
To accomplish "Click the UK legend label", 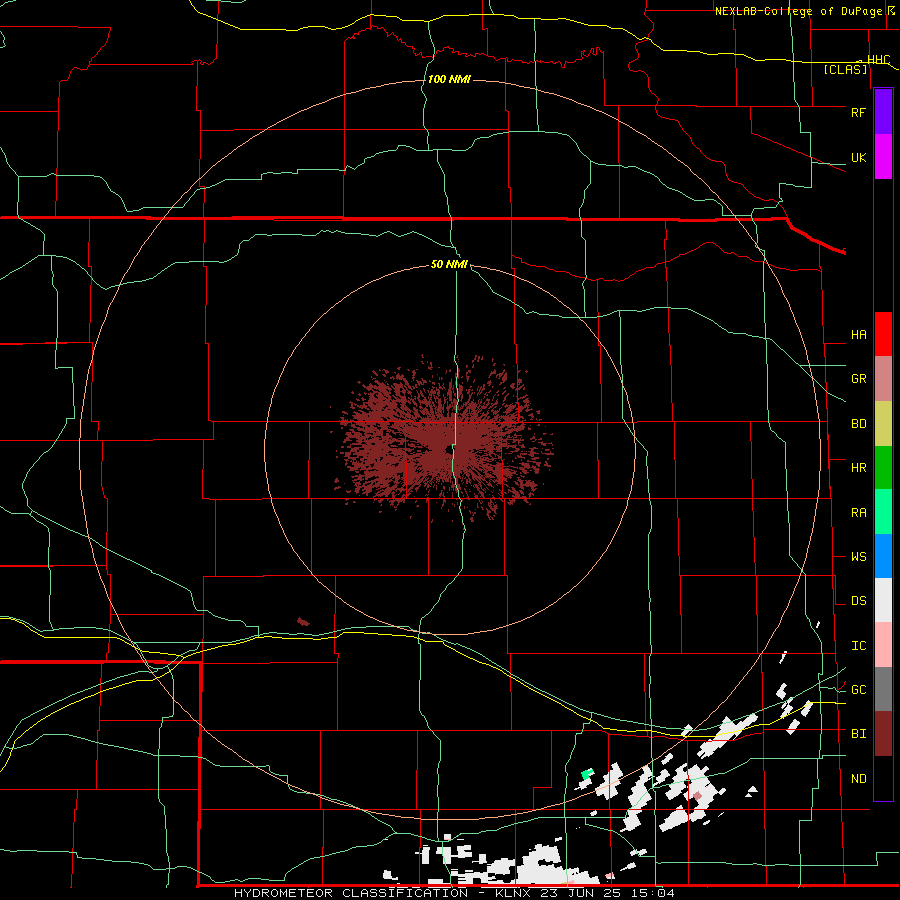I will point(859,158).
